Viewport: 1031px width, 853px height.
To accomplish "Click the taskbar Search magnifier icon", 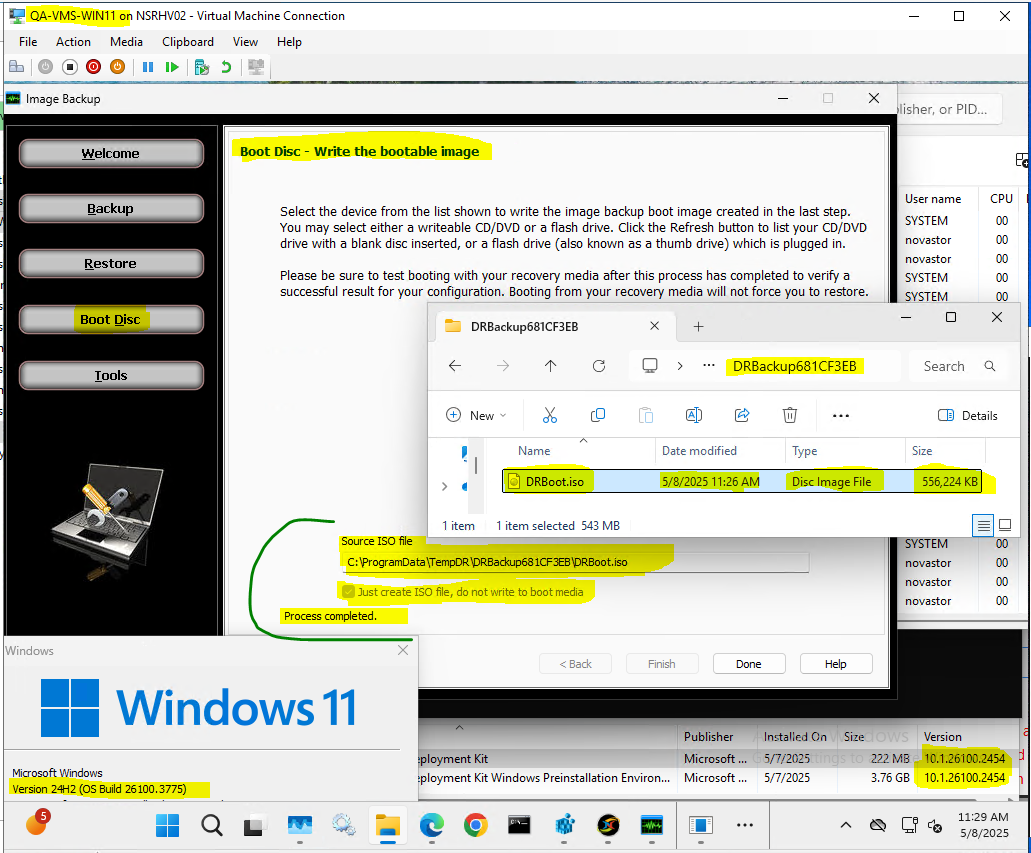I will [212, 825].
